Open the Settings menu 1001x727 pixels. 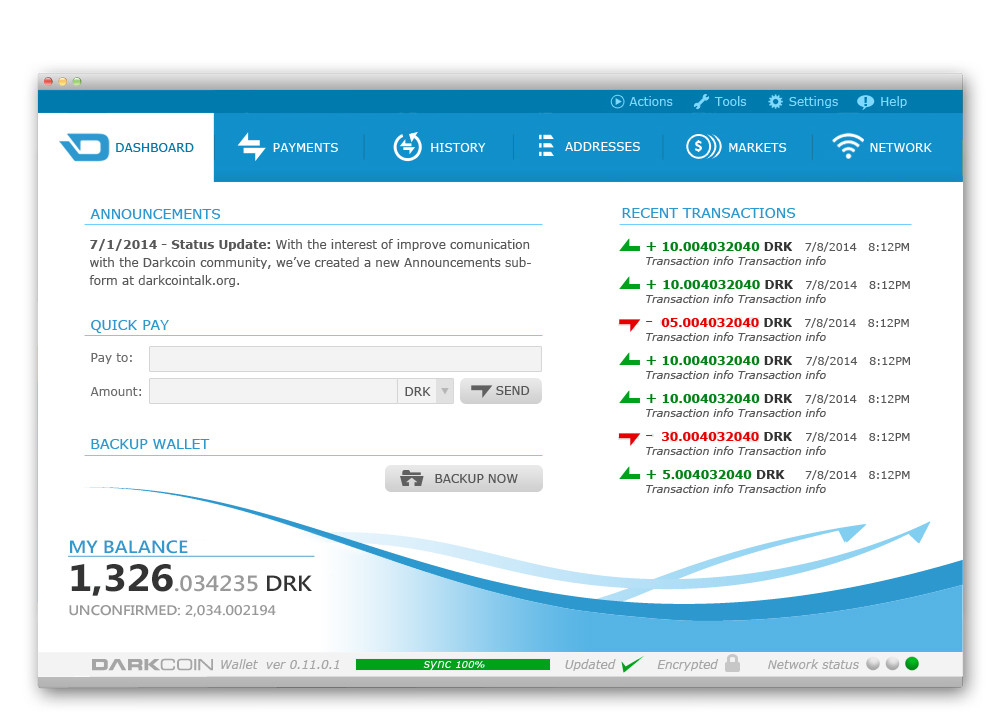803,101
